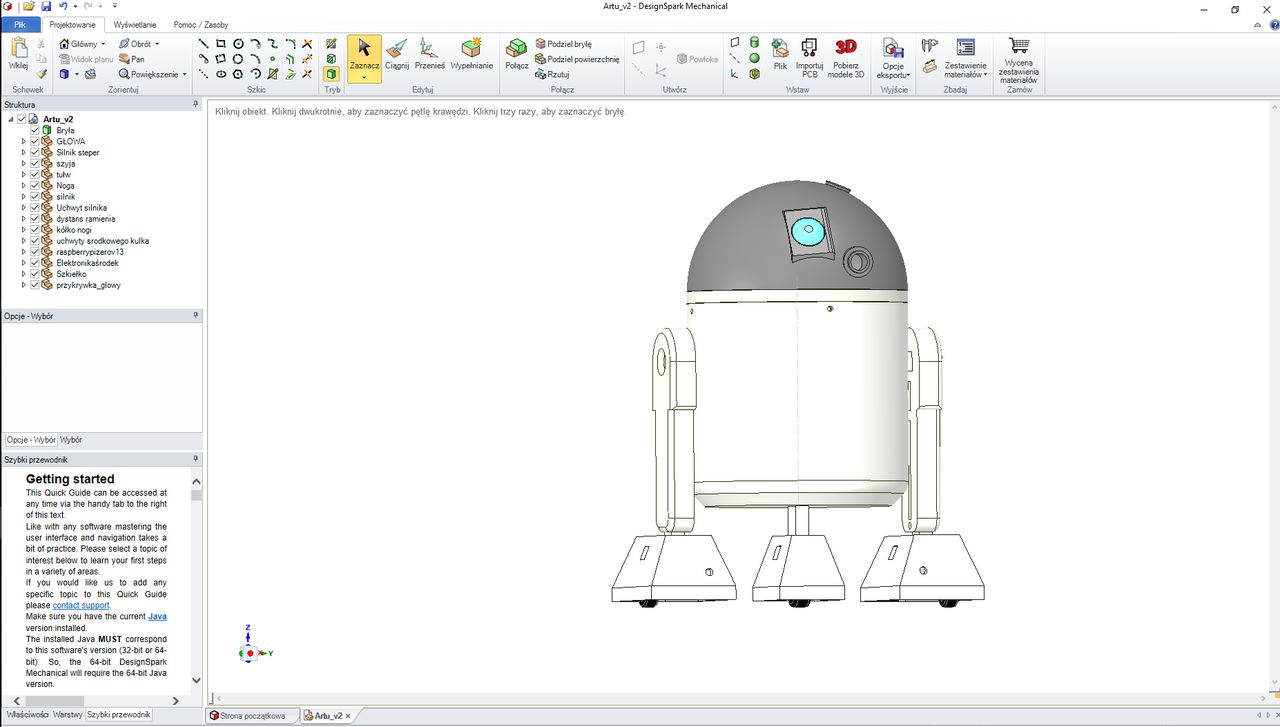Screen dimensions: 1280x727
Task: Open the Główny view dropdown
Action: (103, 44)
